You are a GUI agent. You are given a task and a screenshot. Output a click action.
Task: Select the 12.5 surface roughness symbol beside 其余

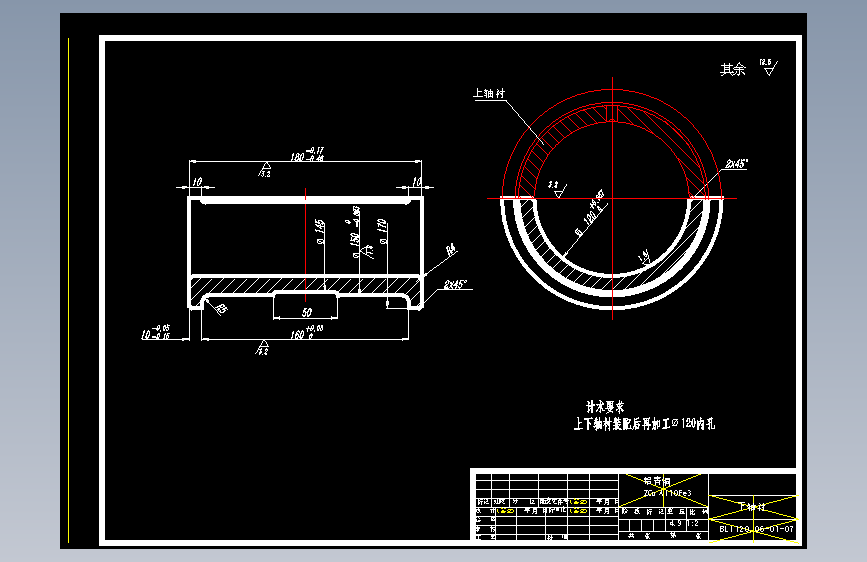[x=769, y=67]
